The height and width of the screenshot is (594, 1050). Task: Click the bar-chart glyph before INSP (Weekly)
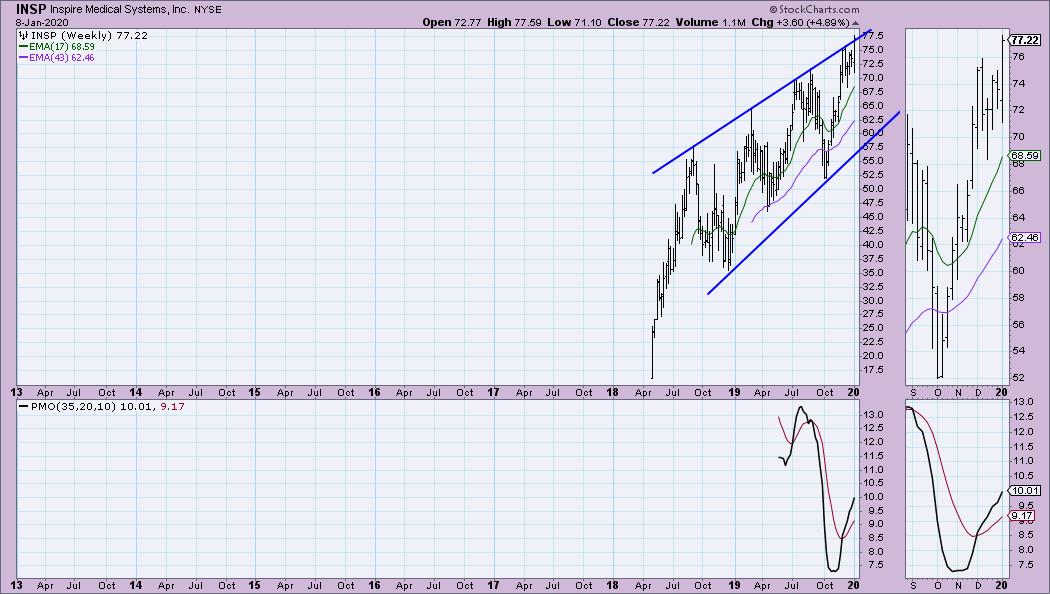tap(23, 35)
